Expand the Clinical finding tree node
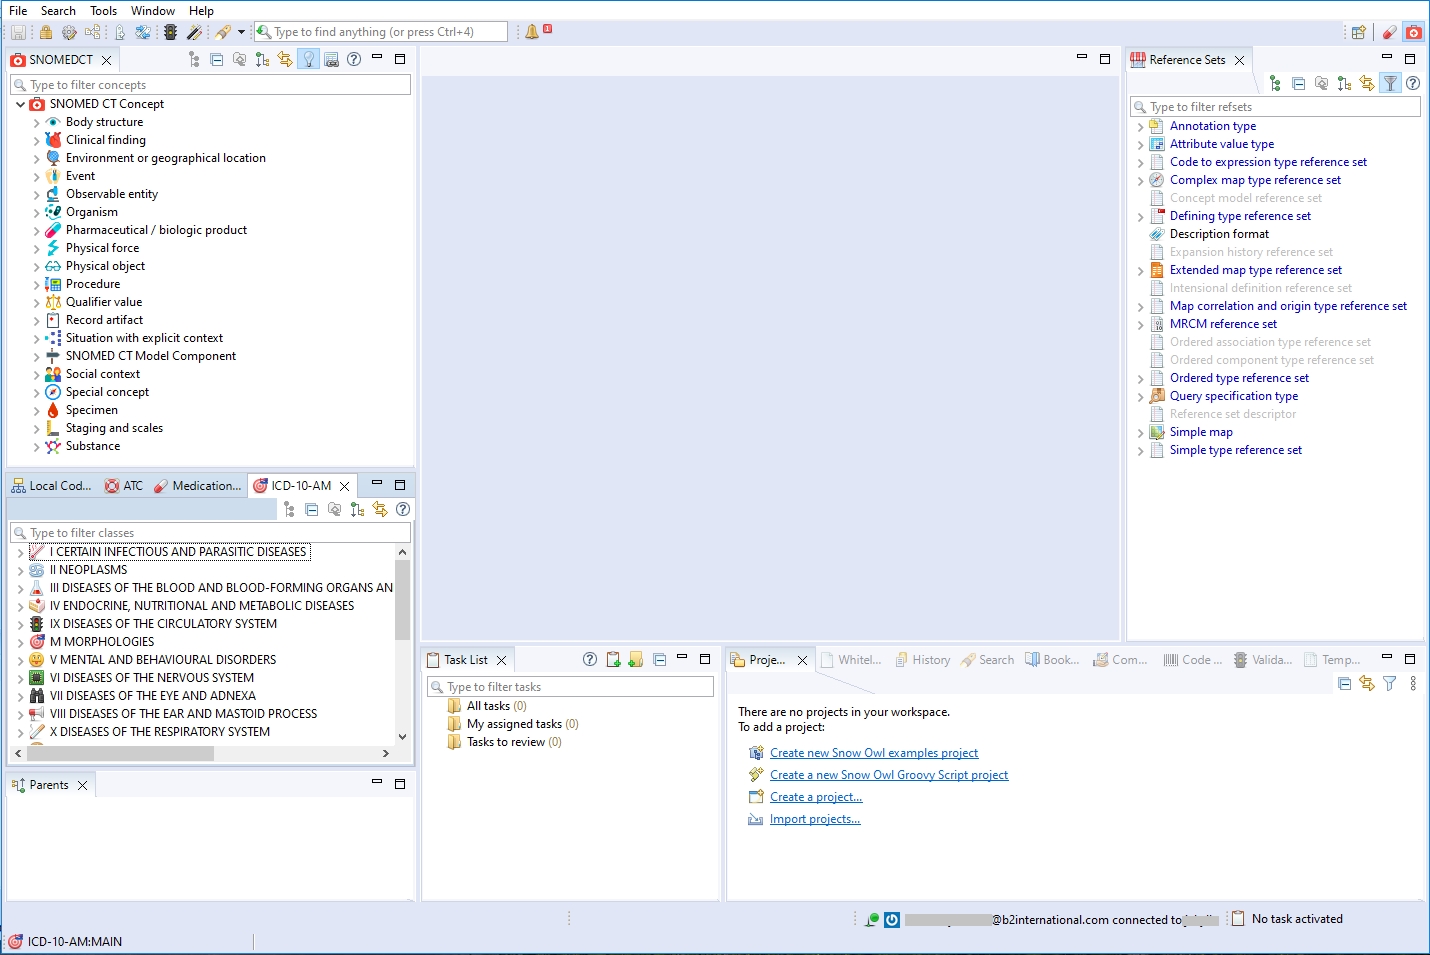 (37, 141)
